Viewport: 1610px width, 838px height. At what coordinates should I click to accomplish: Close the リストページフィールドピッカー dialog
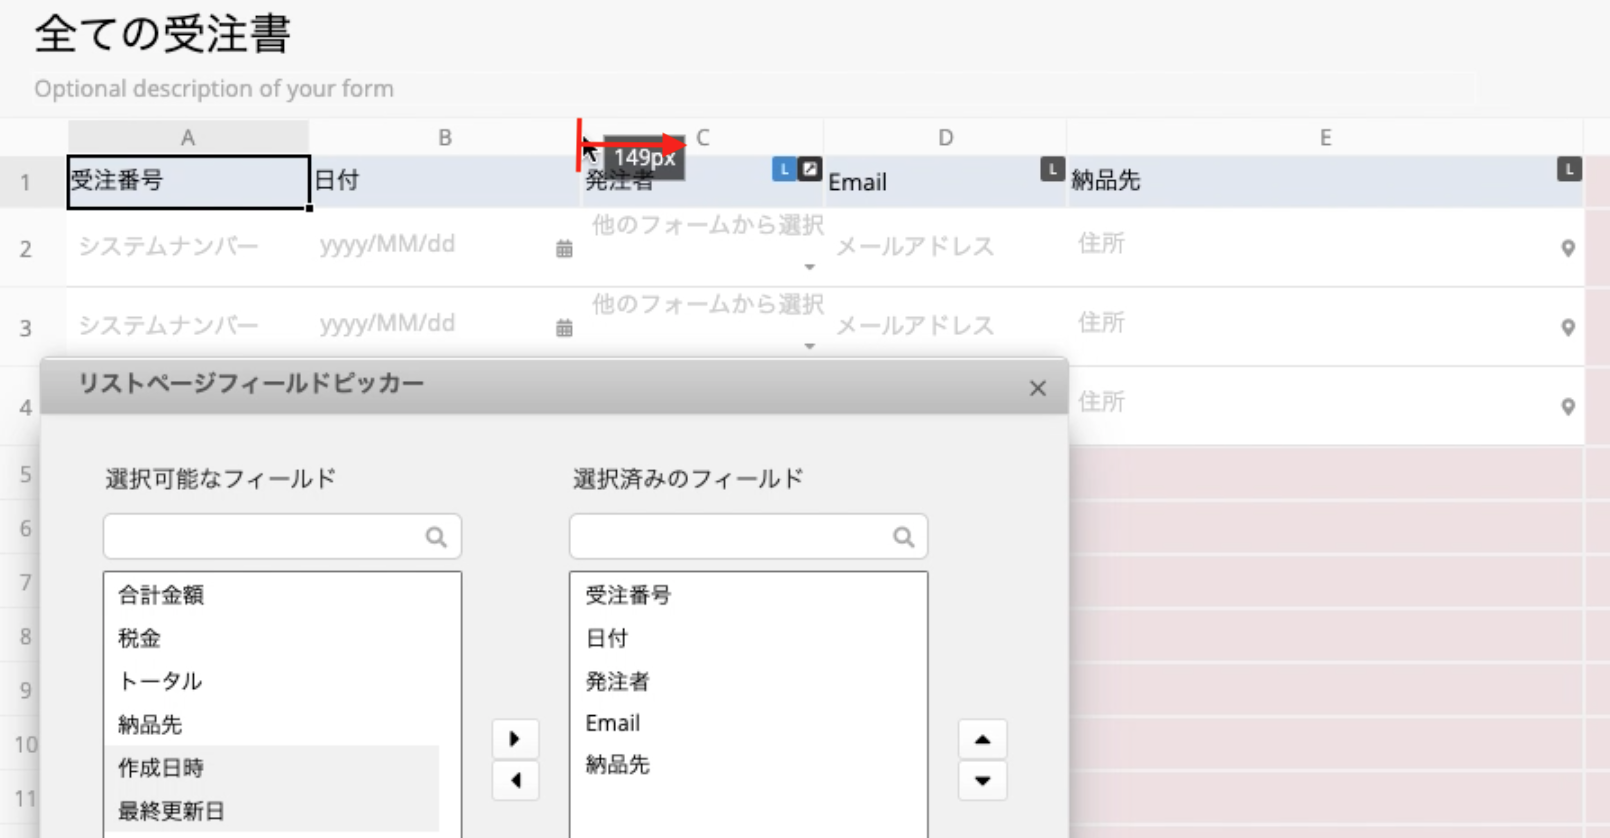1038,388
